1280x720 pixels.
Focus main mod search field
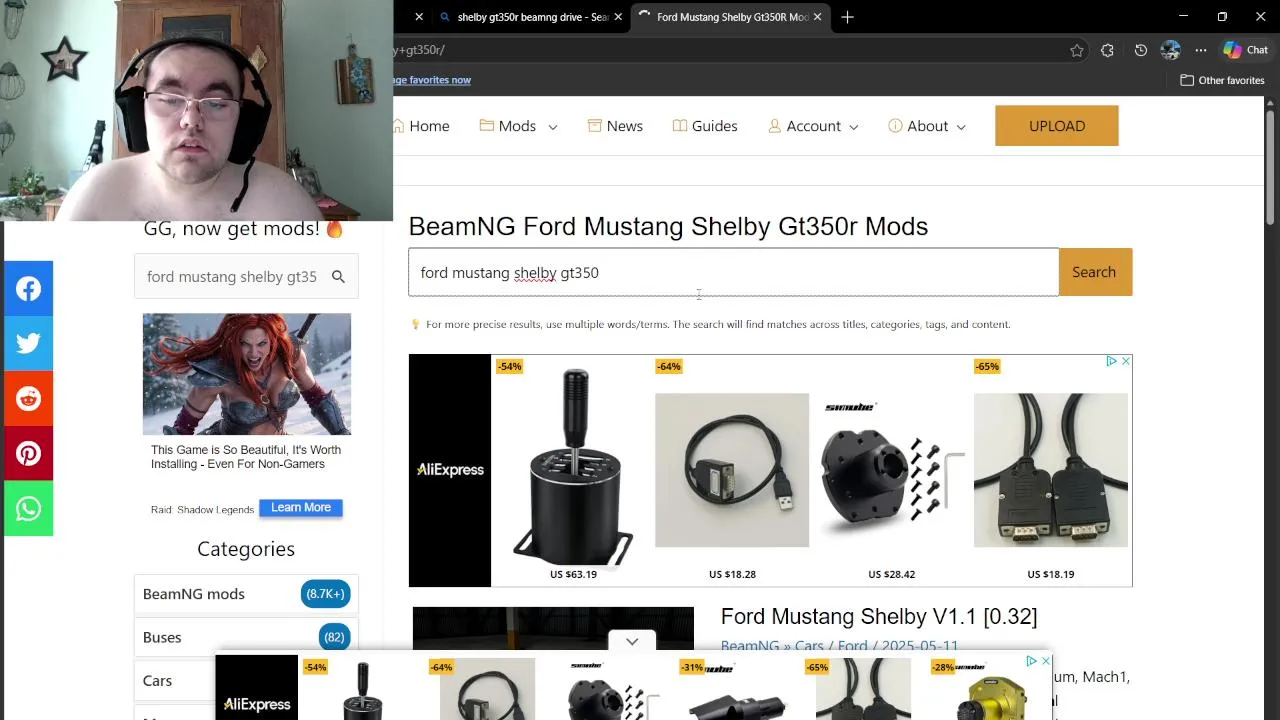pos(733,272)
